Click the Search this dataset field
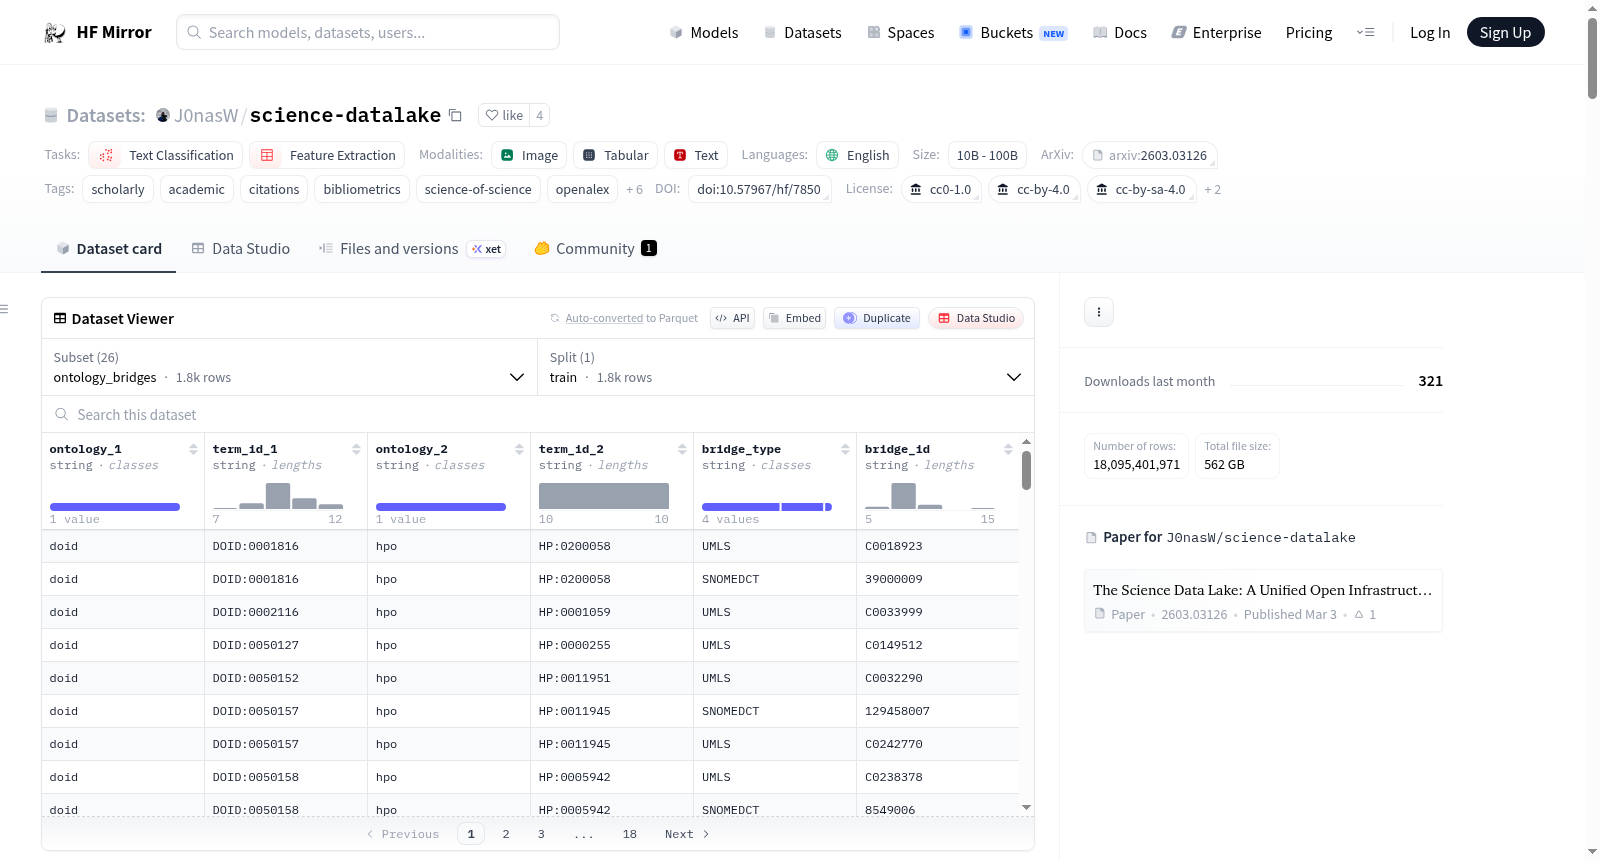Screen dimensions: 1600x861 coord(538,414)
